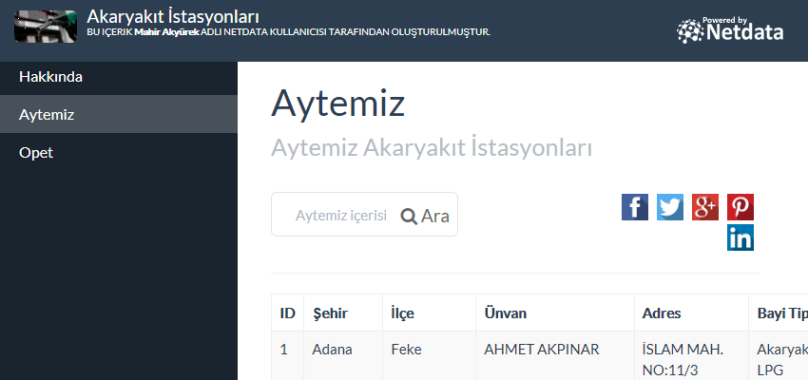
Task: Open the Hakkında menu item
Action: click(119, 77)
